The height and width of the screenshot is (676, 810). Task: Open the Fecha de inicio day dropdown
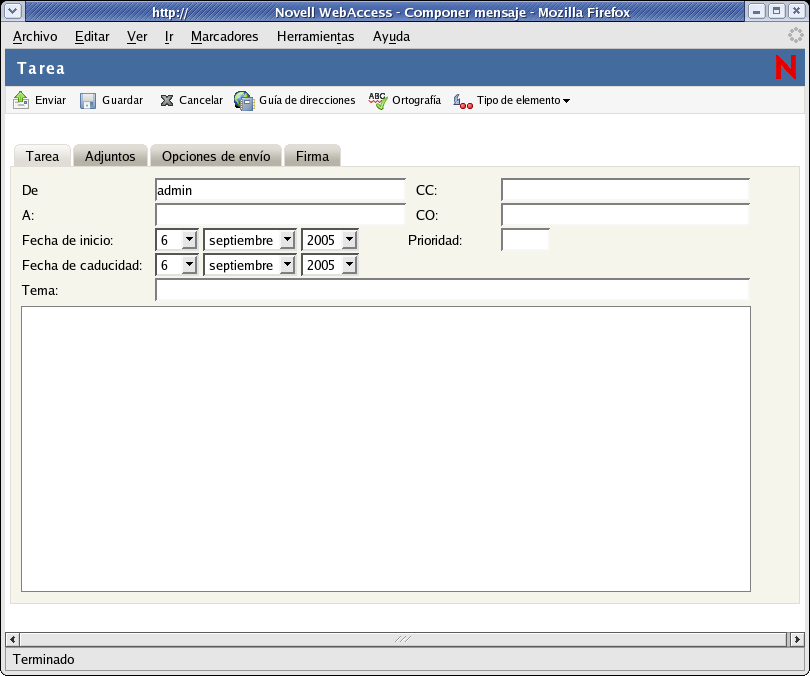[190, 240]
